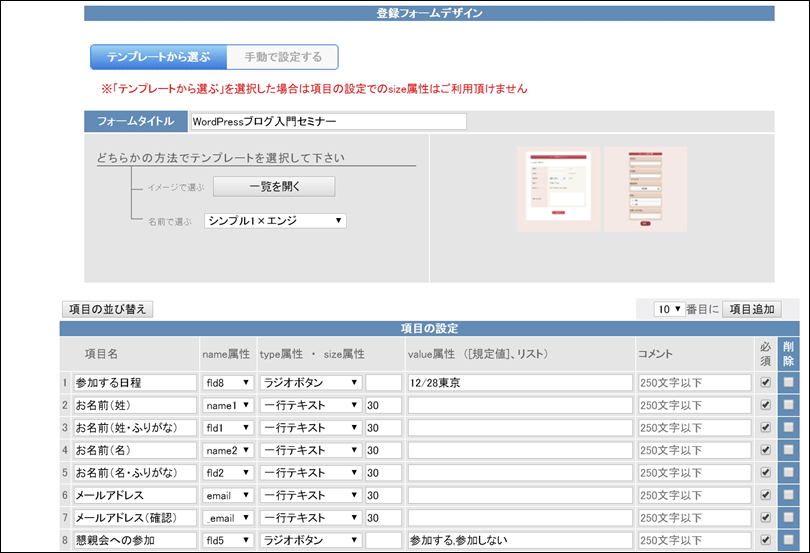
Task: Select the first template preview thumbnail
Action: click(558, 189)
